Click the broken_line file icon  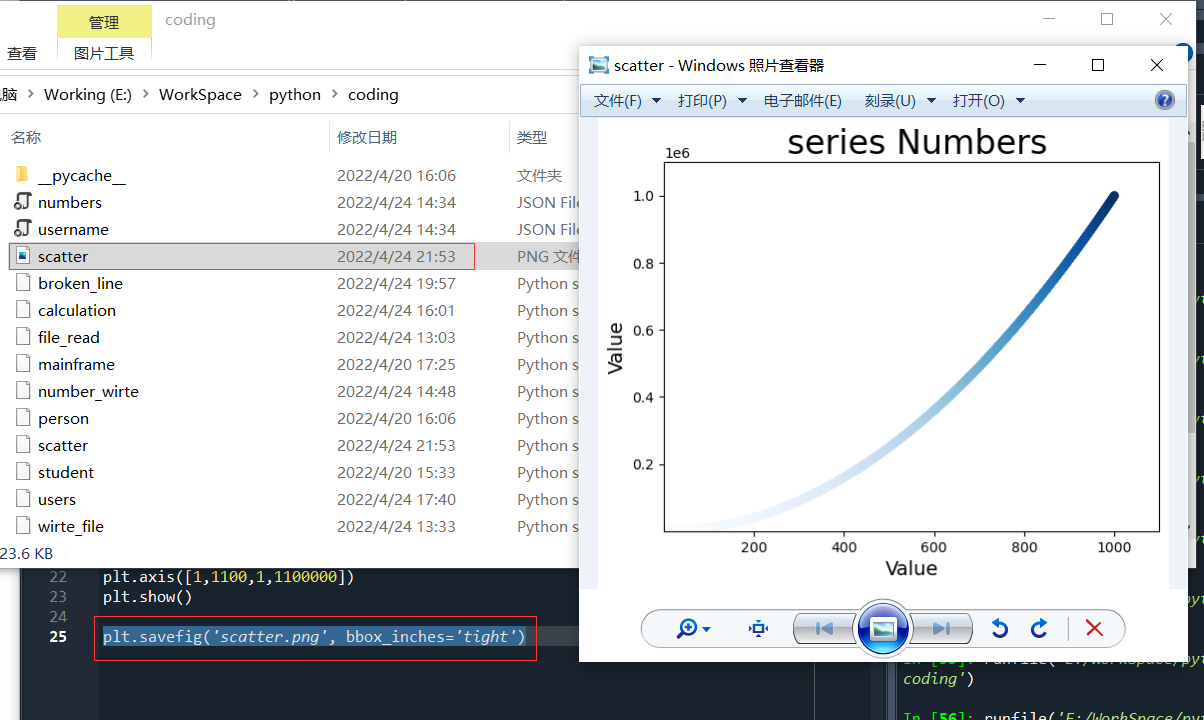tap(22, 283)
